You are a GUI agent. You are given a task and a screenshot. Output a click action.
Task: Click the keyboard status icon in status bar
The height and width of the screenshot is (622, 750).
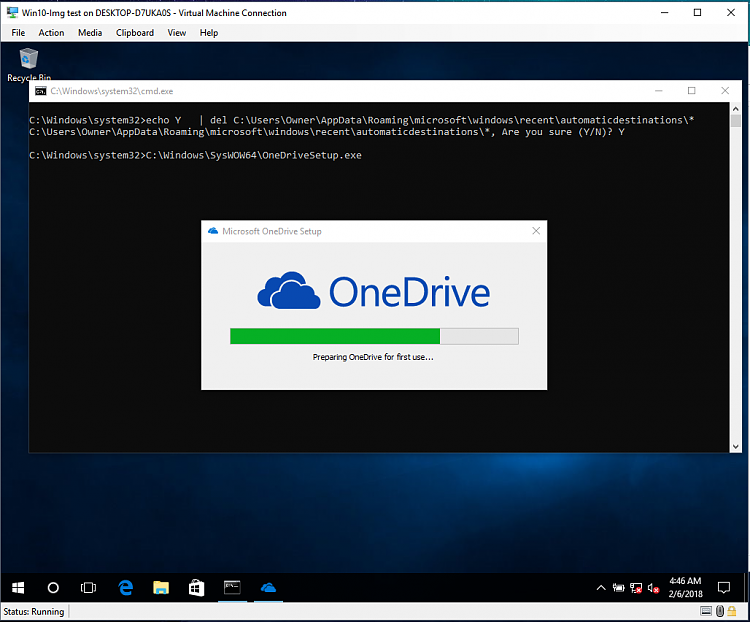point(706,611)
